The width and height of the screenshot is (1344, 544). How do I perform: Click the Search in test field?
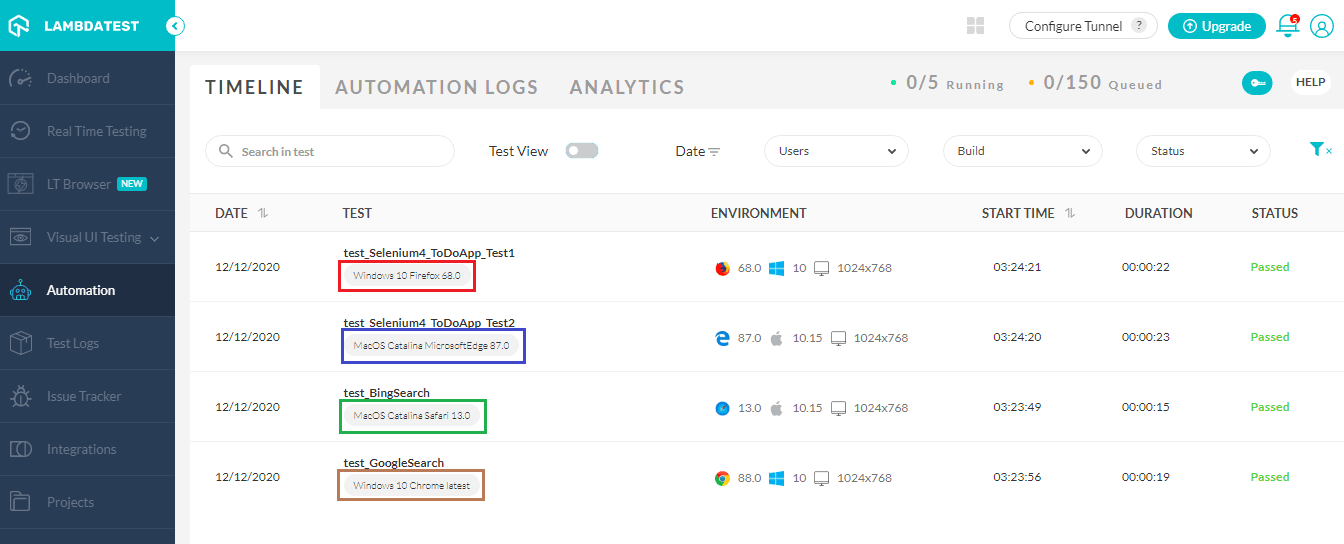(330, 151)
